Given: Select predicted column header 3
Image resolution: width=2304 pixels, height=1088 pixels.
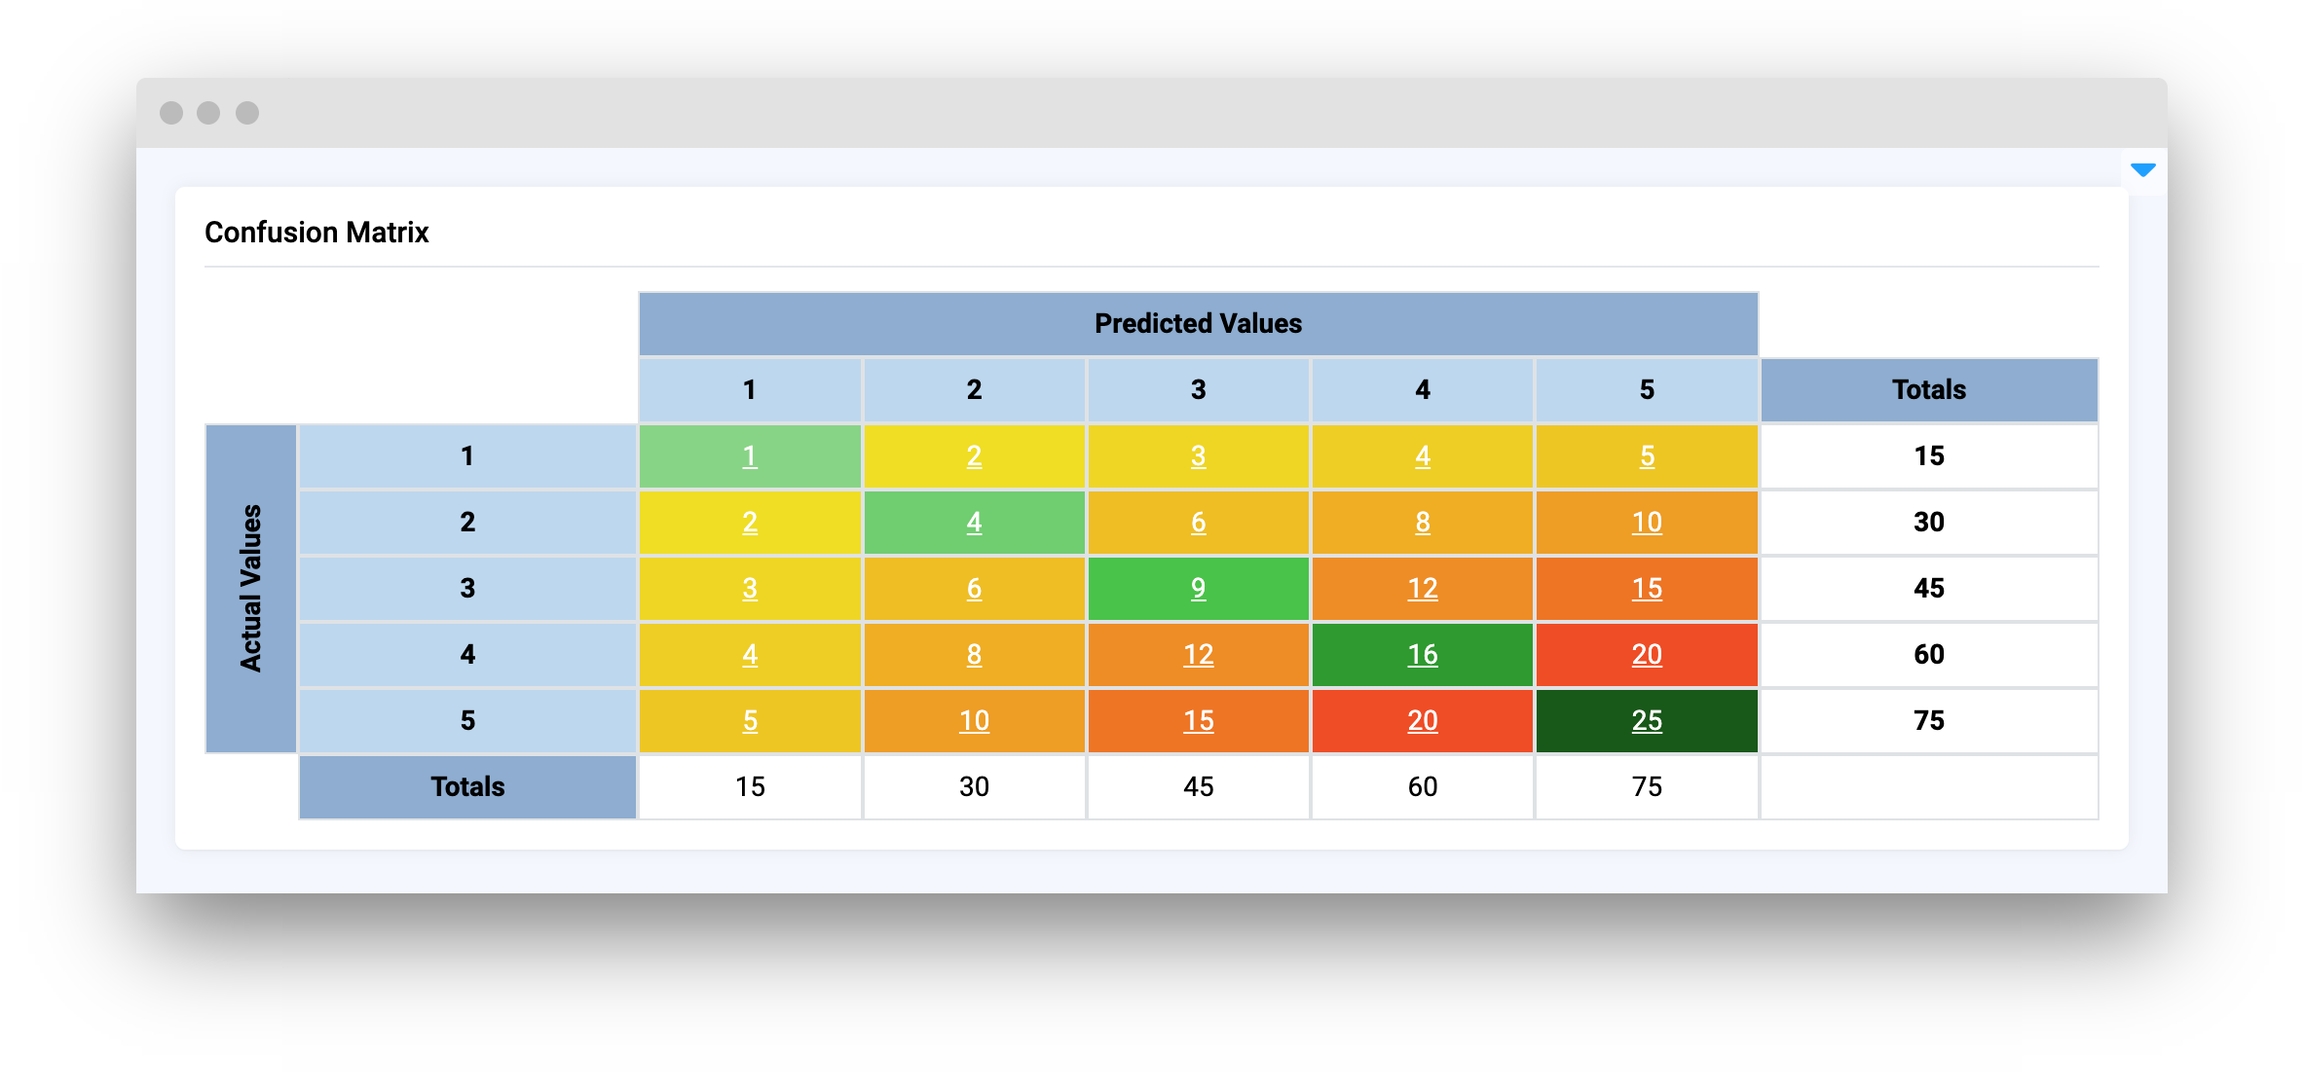Looking at the screenshot, I should 1198,390.
